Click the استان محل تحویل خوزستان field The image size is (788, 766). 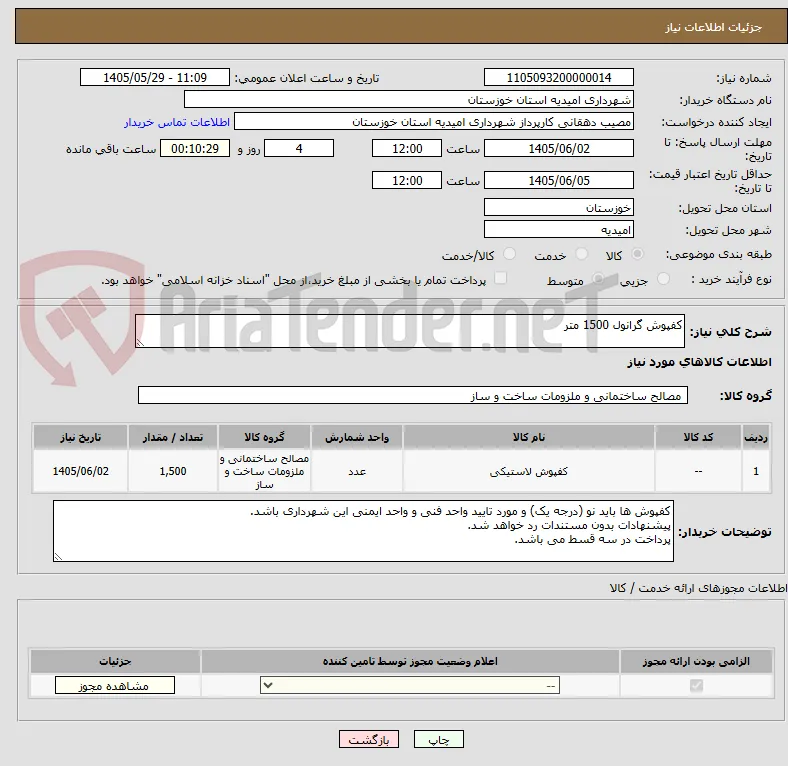point(559,208)
